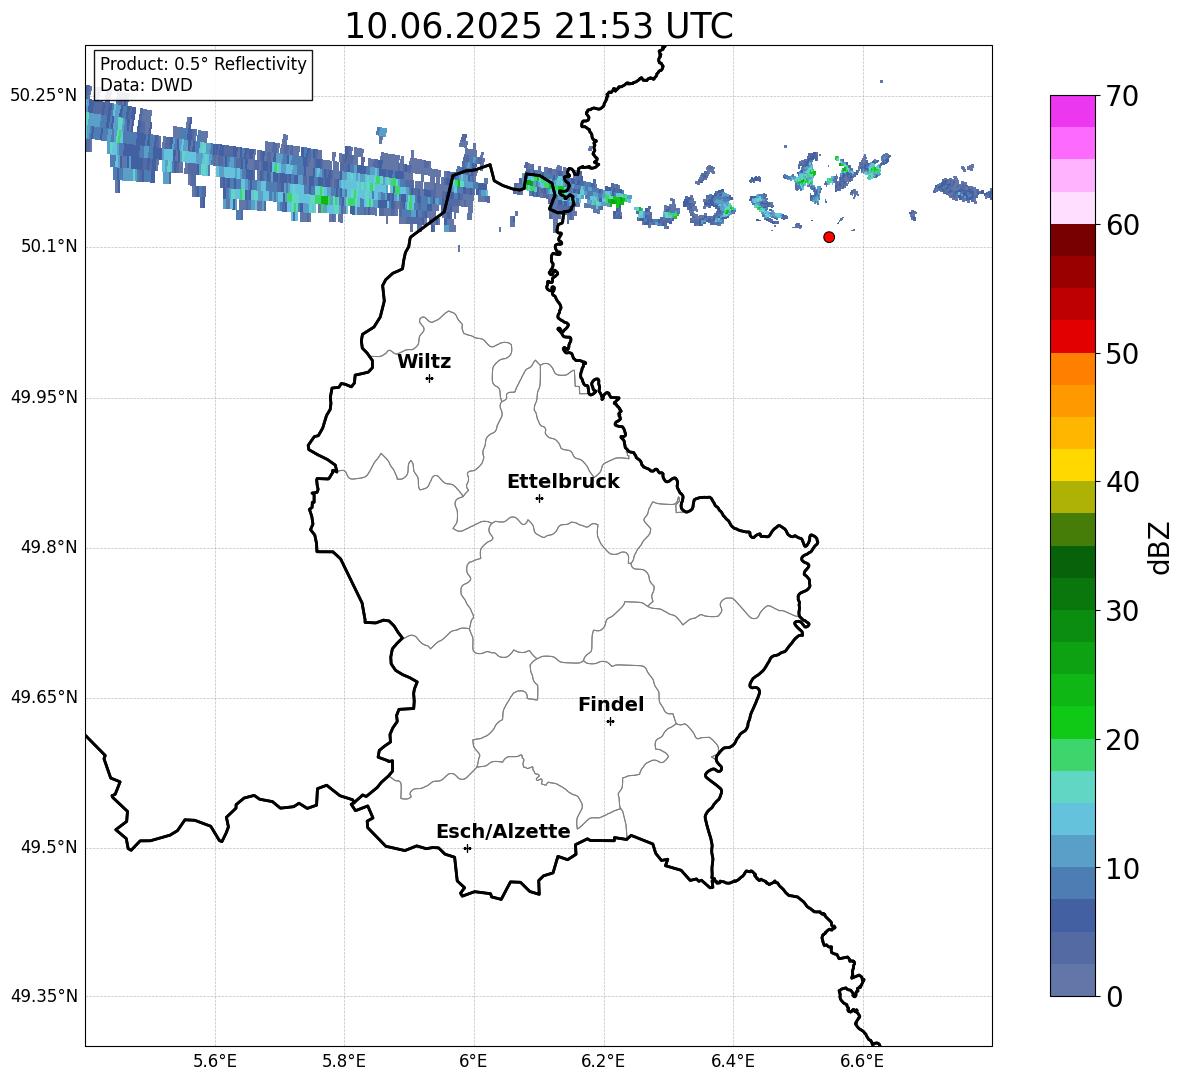This screenshot has width=1184, height=1081.
Task: Click the 49.65°N latitude label
Action: click(x=44, y=697)
